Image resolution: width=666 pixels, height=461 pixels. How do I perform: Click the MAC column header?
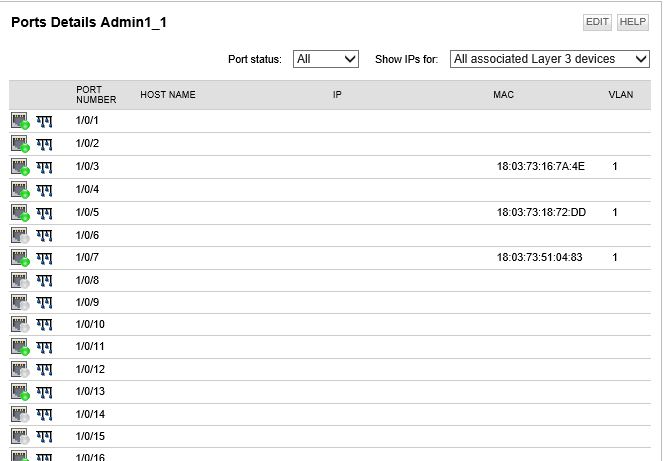503,95
